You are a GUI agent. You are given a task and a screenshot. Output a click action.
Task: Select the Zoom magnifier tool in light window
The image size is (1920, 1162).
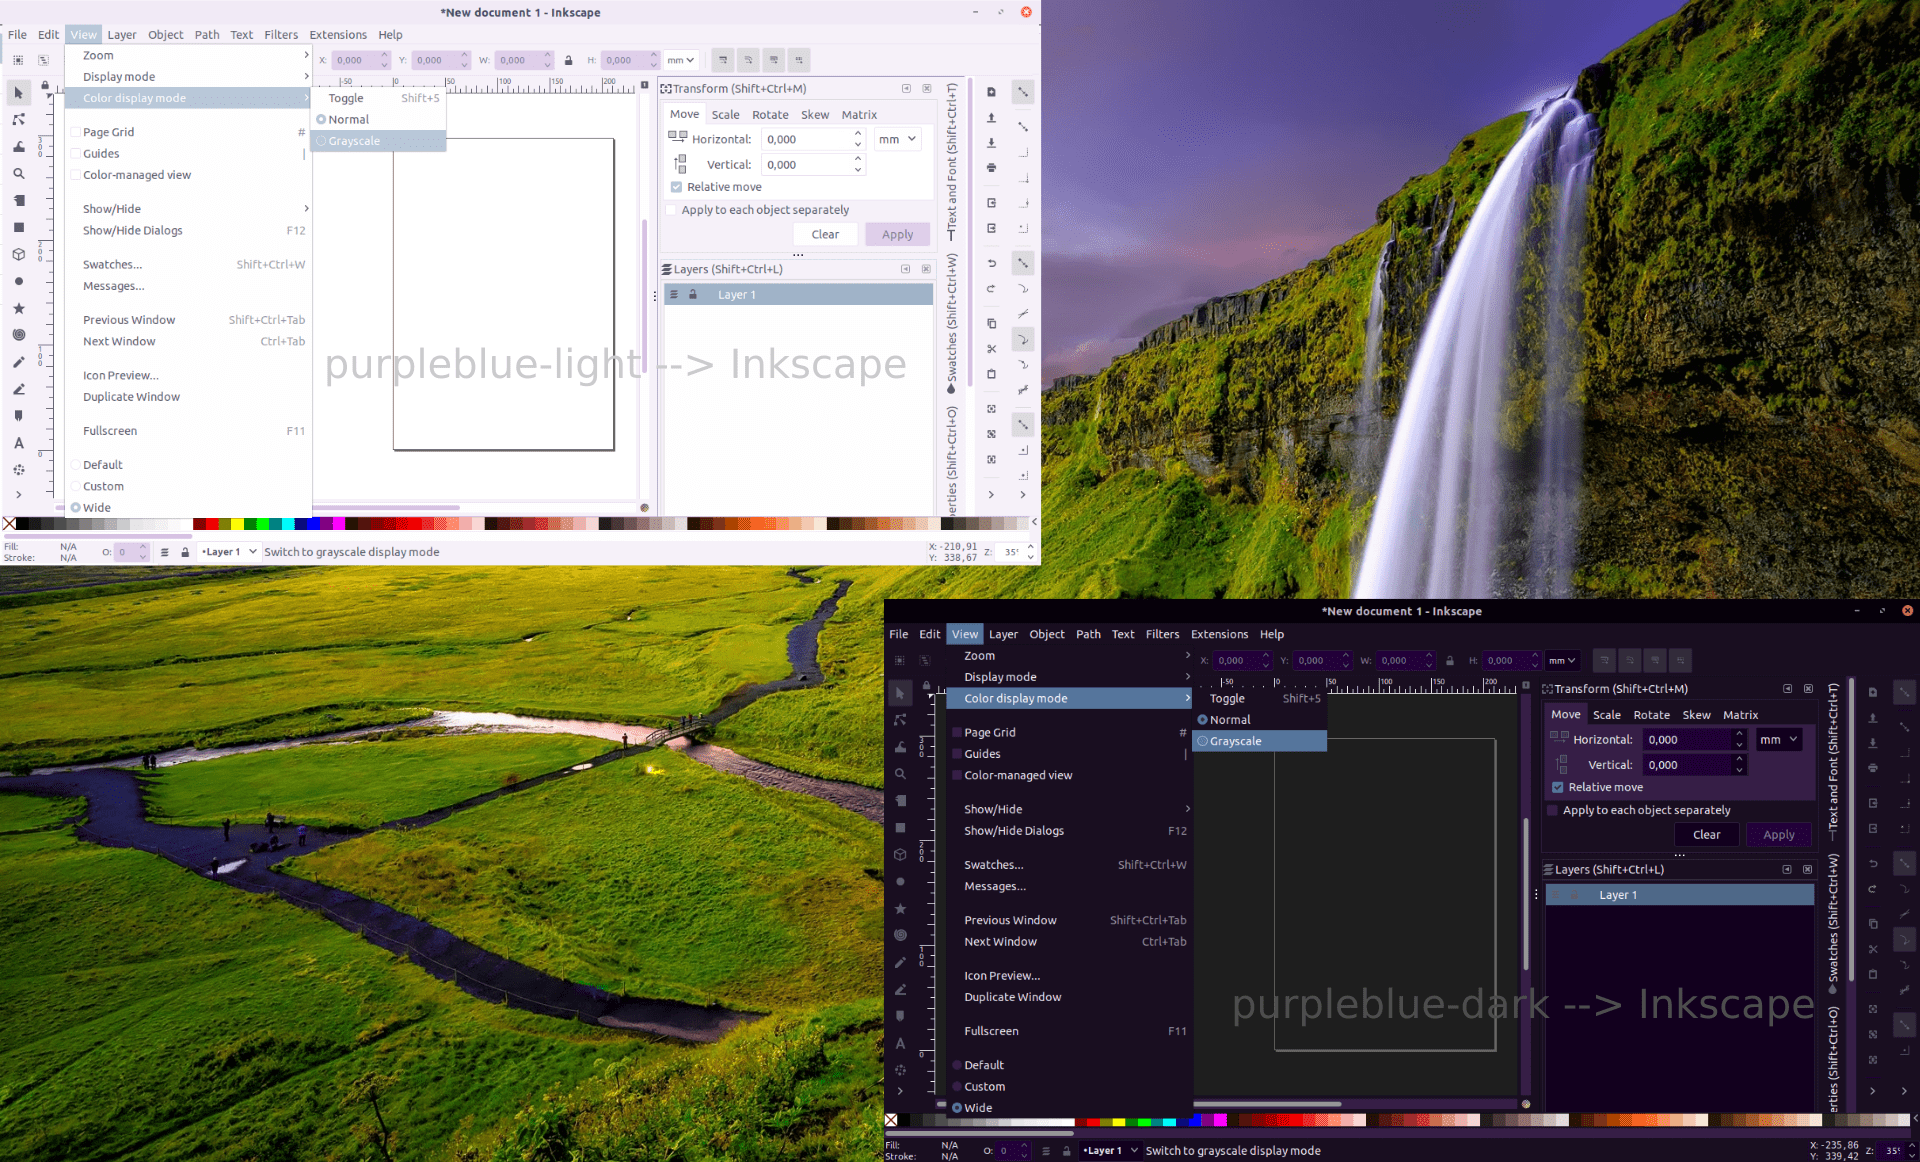point(18,174)
